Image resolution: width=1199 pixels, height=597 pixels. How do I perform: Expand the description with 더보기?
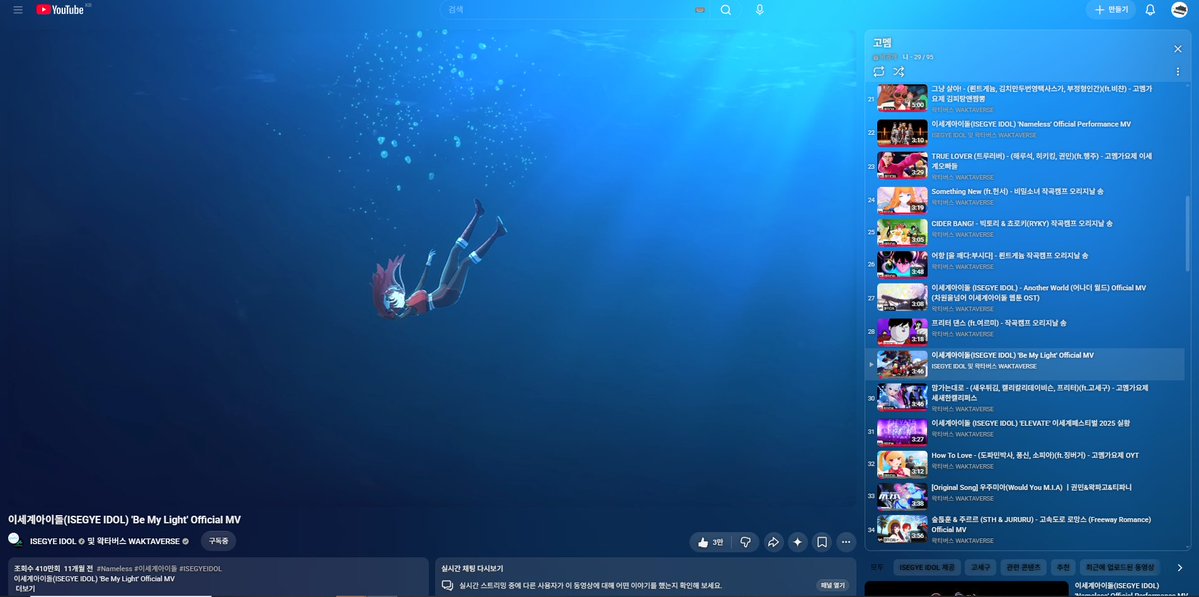[x=25, y=589]
